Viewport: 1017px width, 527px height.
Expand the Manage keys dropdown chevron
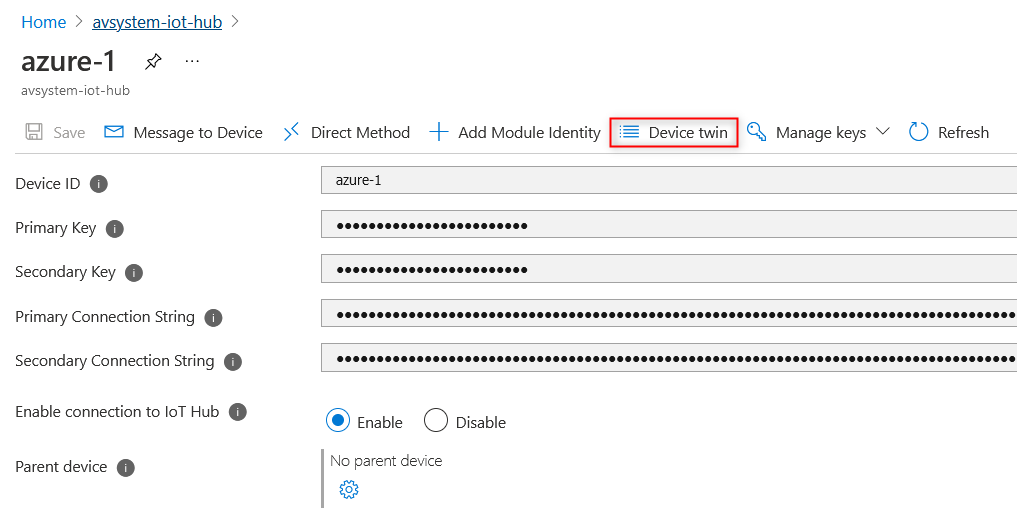pos(883,132)
